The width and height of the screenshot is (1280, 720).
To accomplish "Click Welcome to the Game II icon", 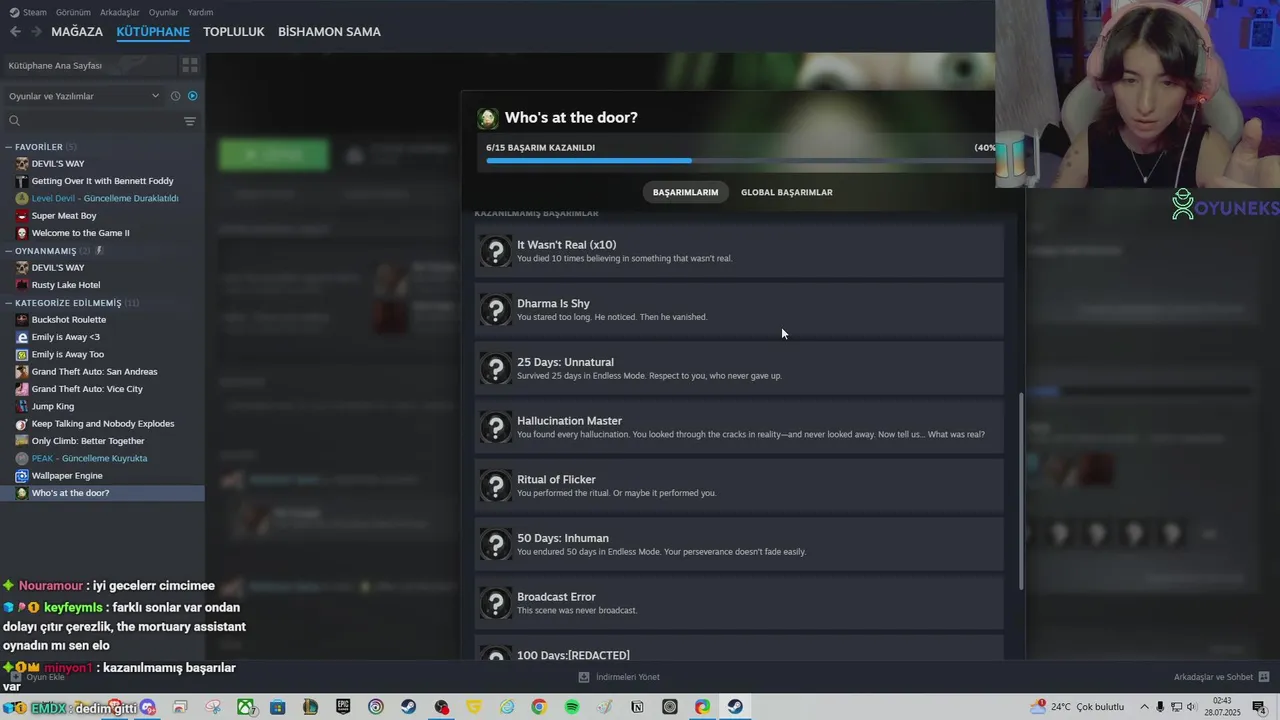I will point(22,233).
